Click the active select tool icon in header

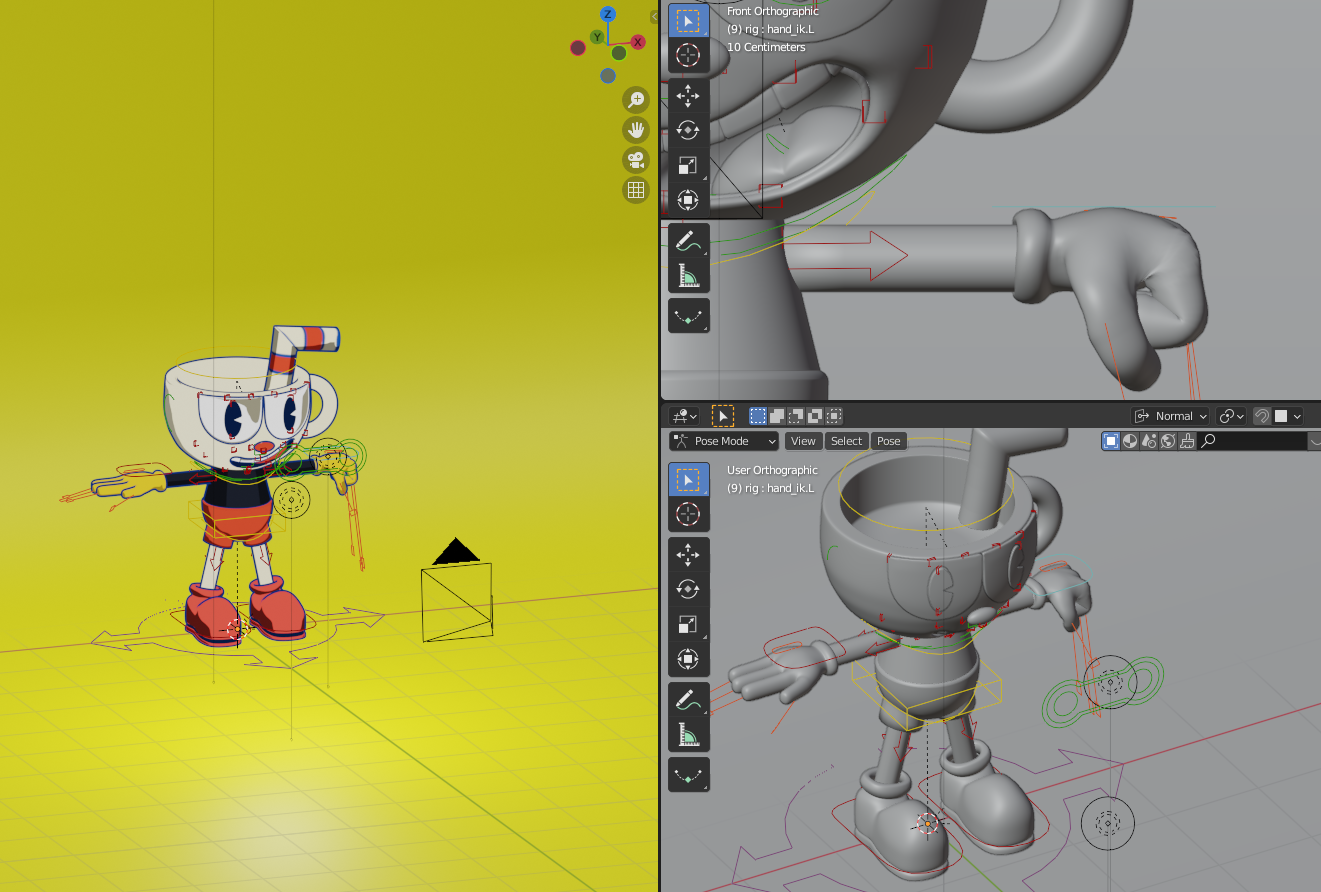point(723,416)
